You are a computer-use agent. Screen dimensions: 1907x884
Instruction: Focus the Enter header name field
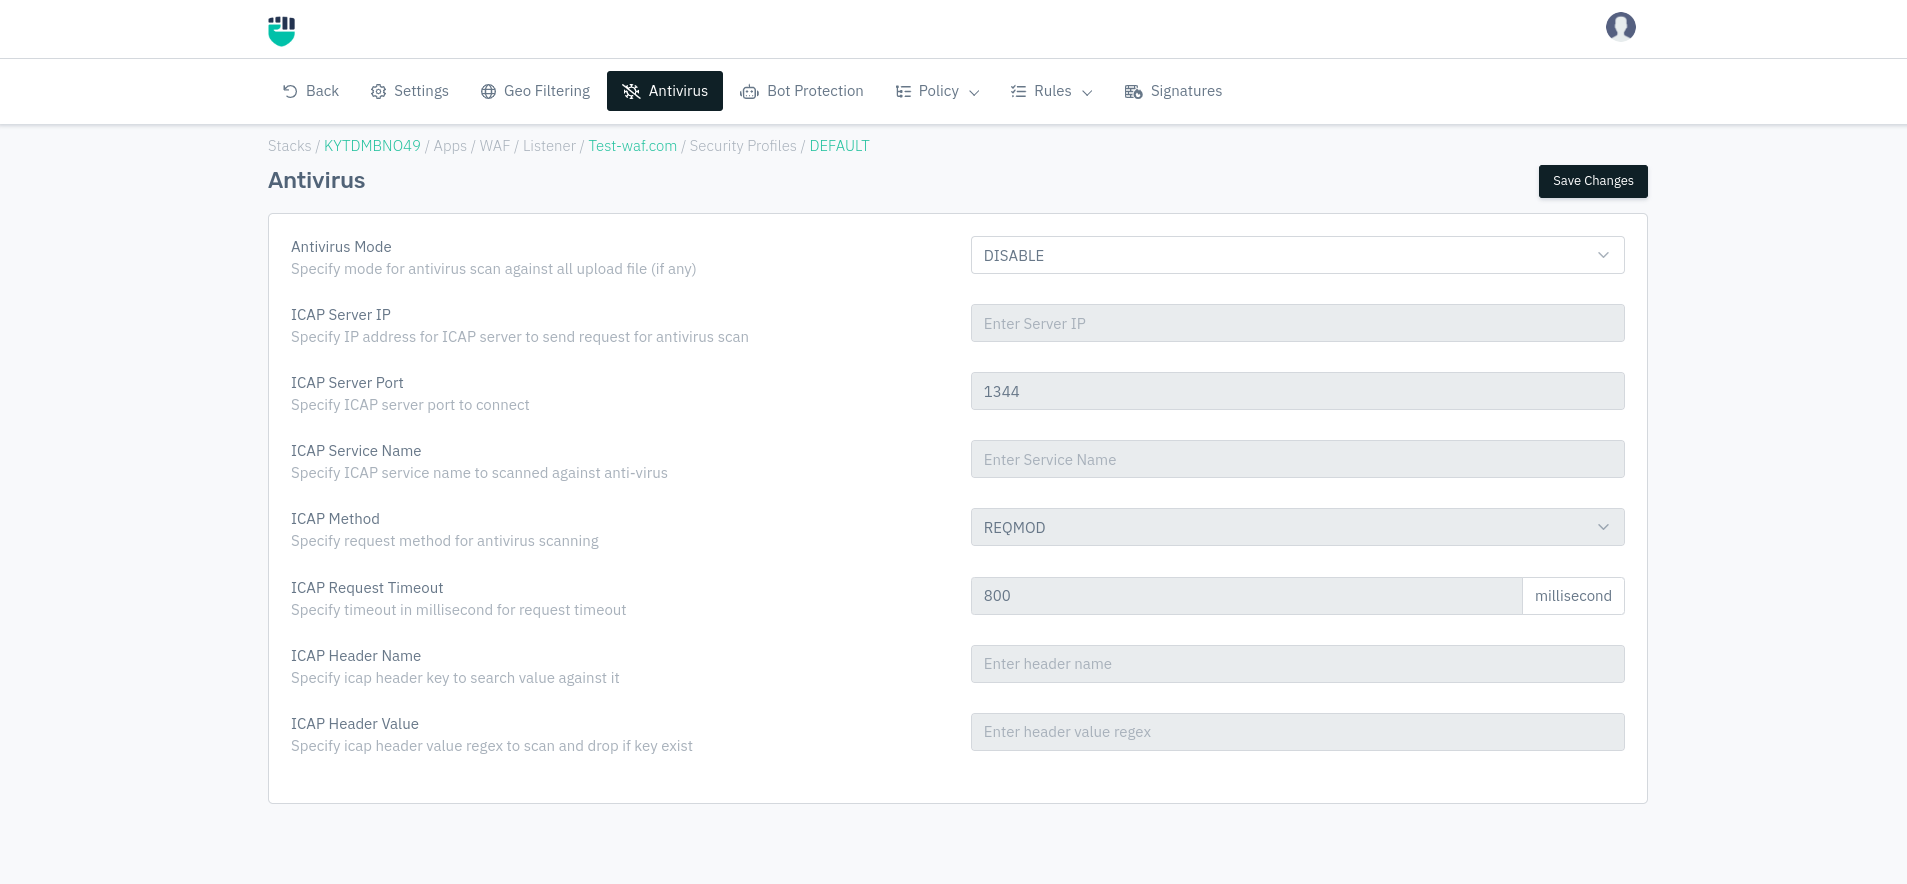1297,664
